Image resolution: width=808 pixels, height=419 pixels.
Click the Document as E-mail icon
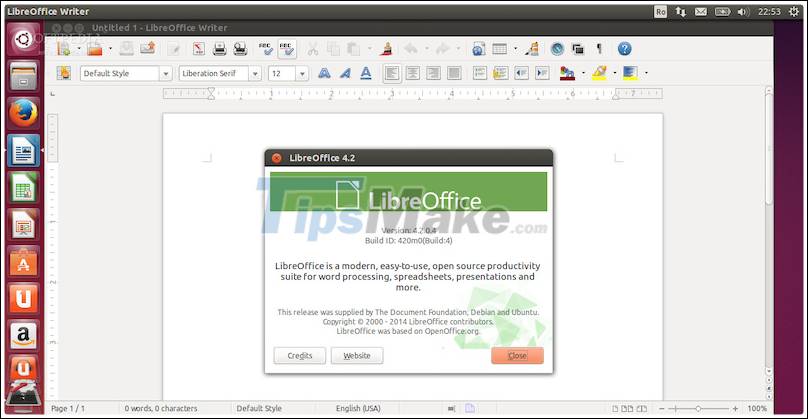pyautogui.click(x=147, y=48)
